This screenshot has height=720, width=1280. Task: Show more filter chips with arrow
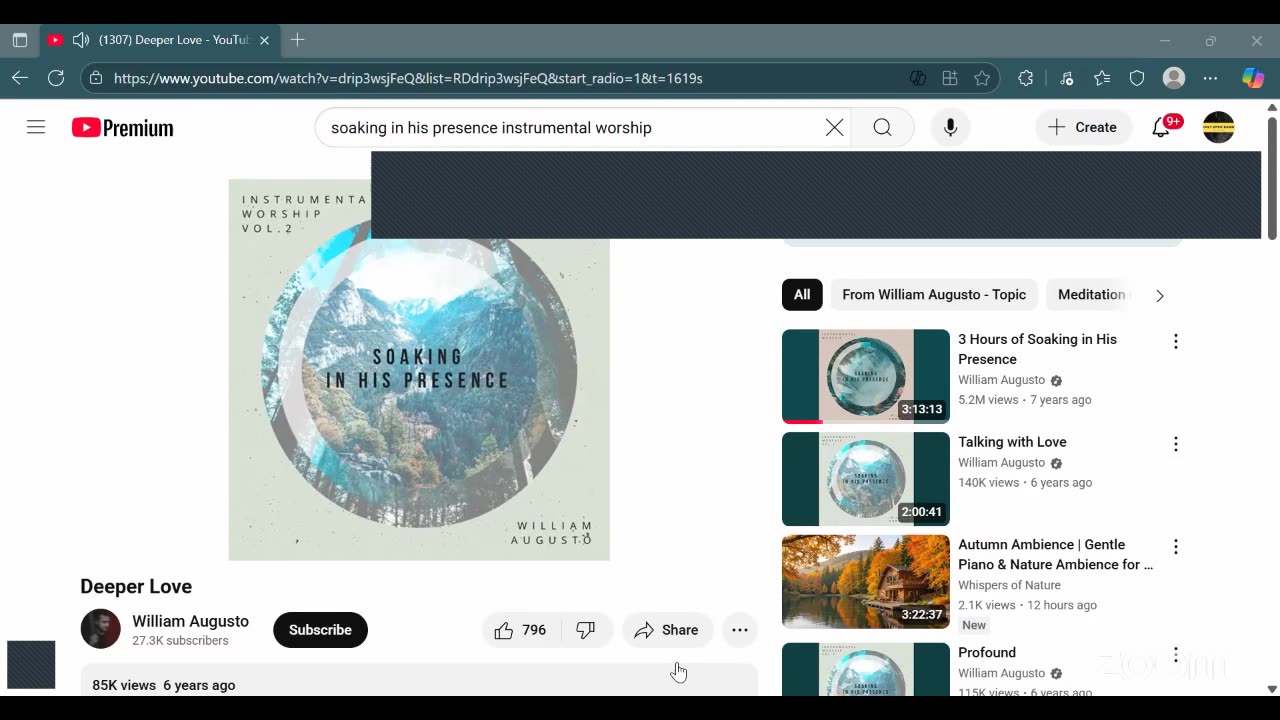click(x=1159, y=295)
